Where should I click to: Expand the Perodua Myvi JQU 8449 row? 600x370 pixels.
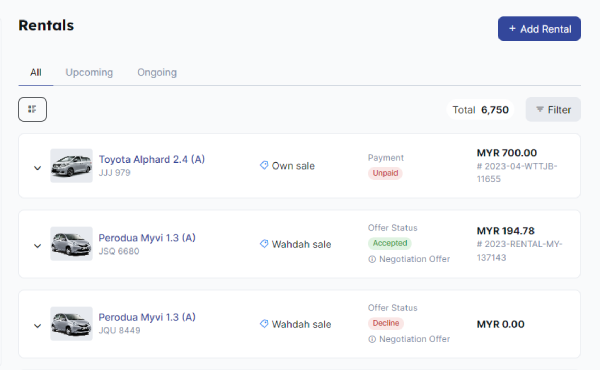point(38,326)
